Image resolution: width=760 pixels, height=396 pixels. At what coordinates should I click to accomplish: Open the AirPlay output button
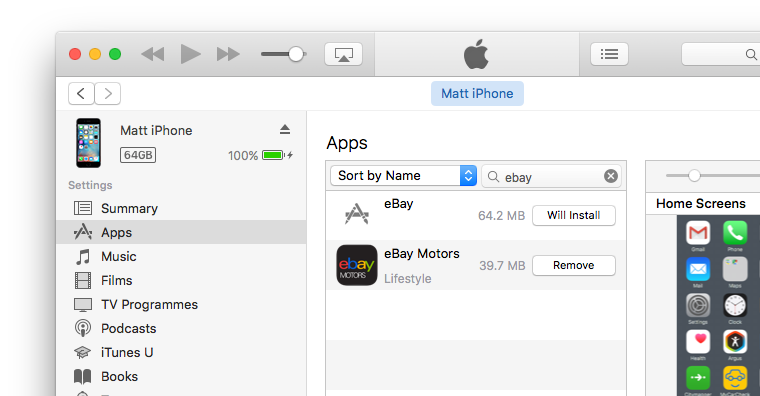343,54
